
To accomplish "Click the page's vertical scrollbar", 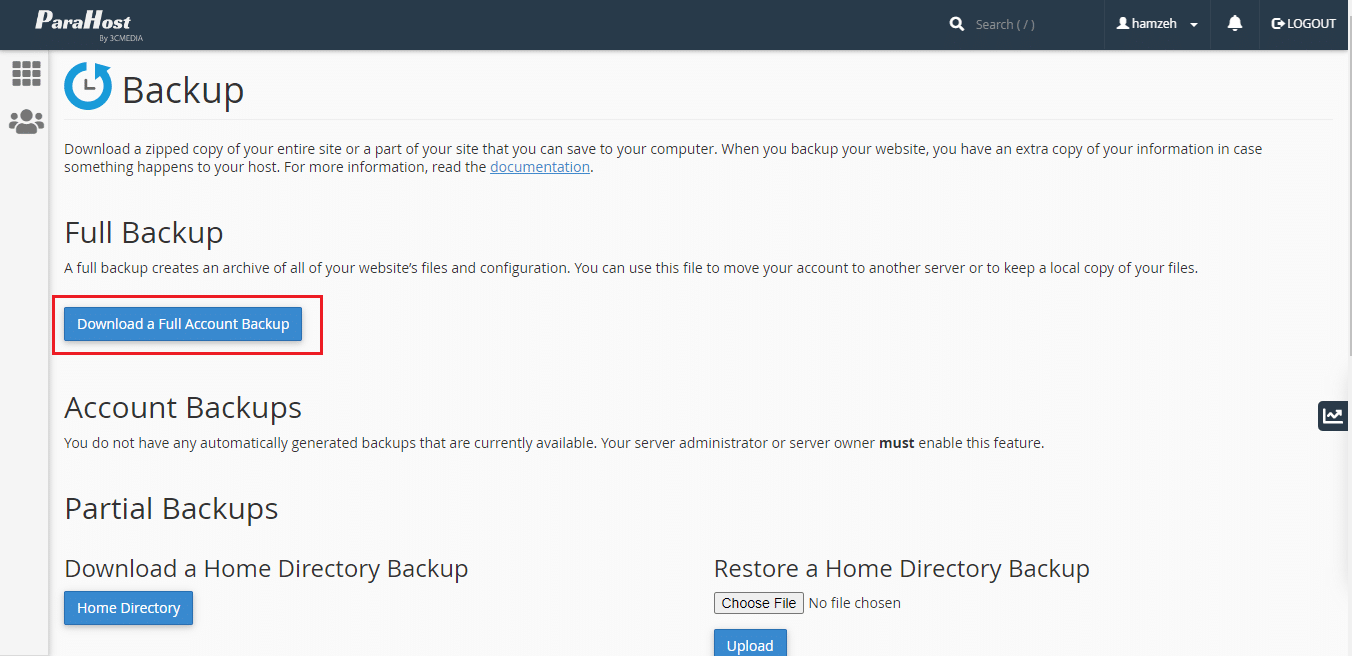I will click(x=1347, y=200).
